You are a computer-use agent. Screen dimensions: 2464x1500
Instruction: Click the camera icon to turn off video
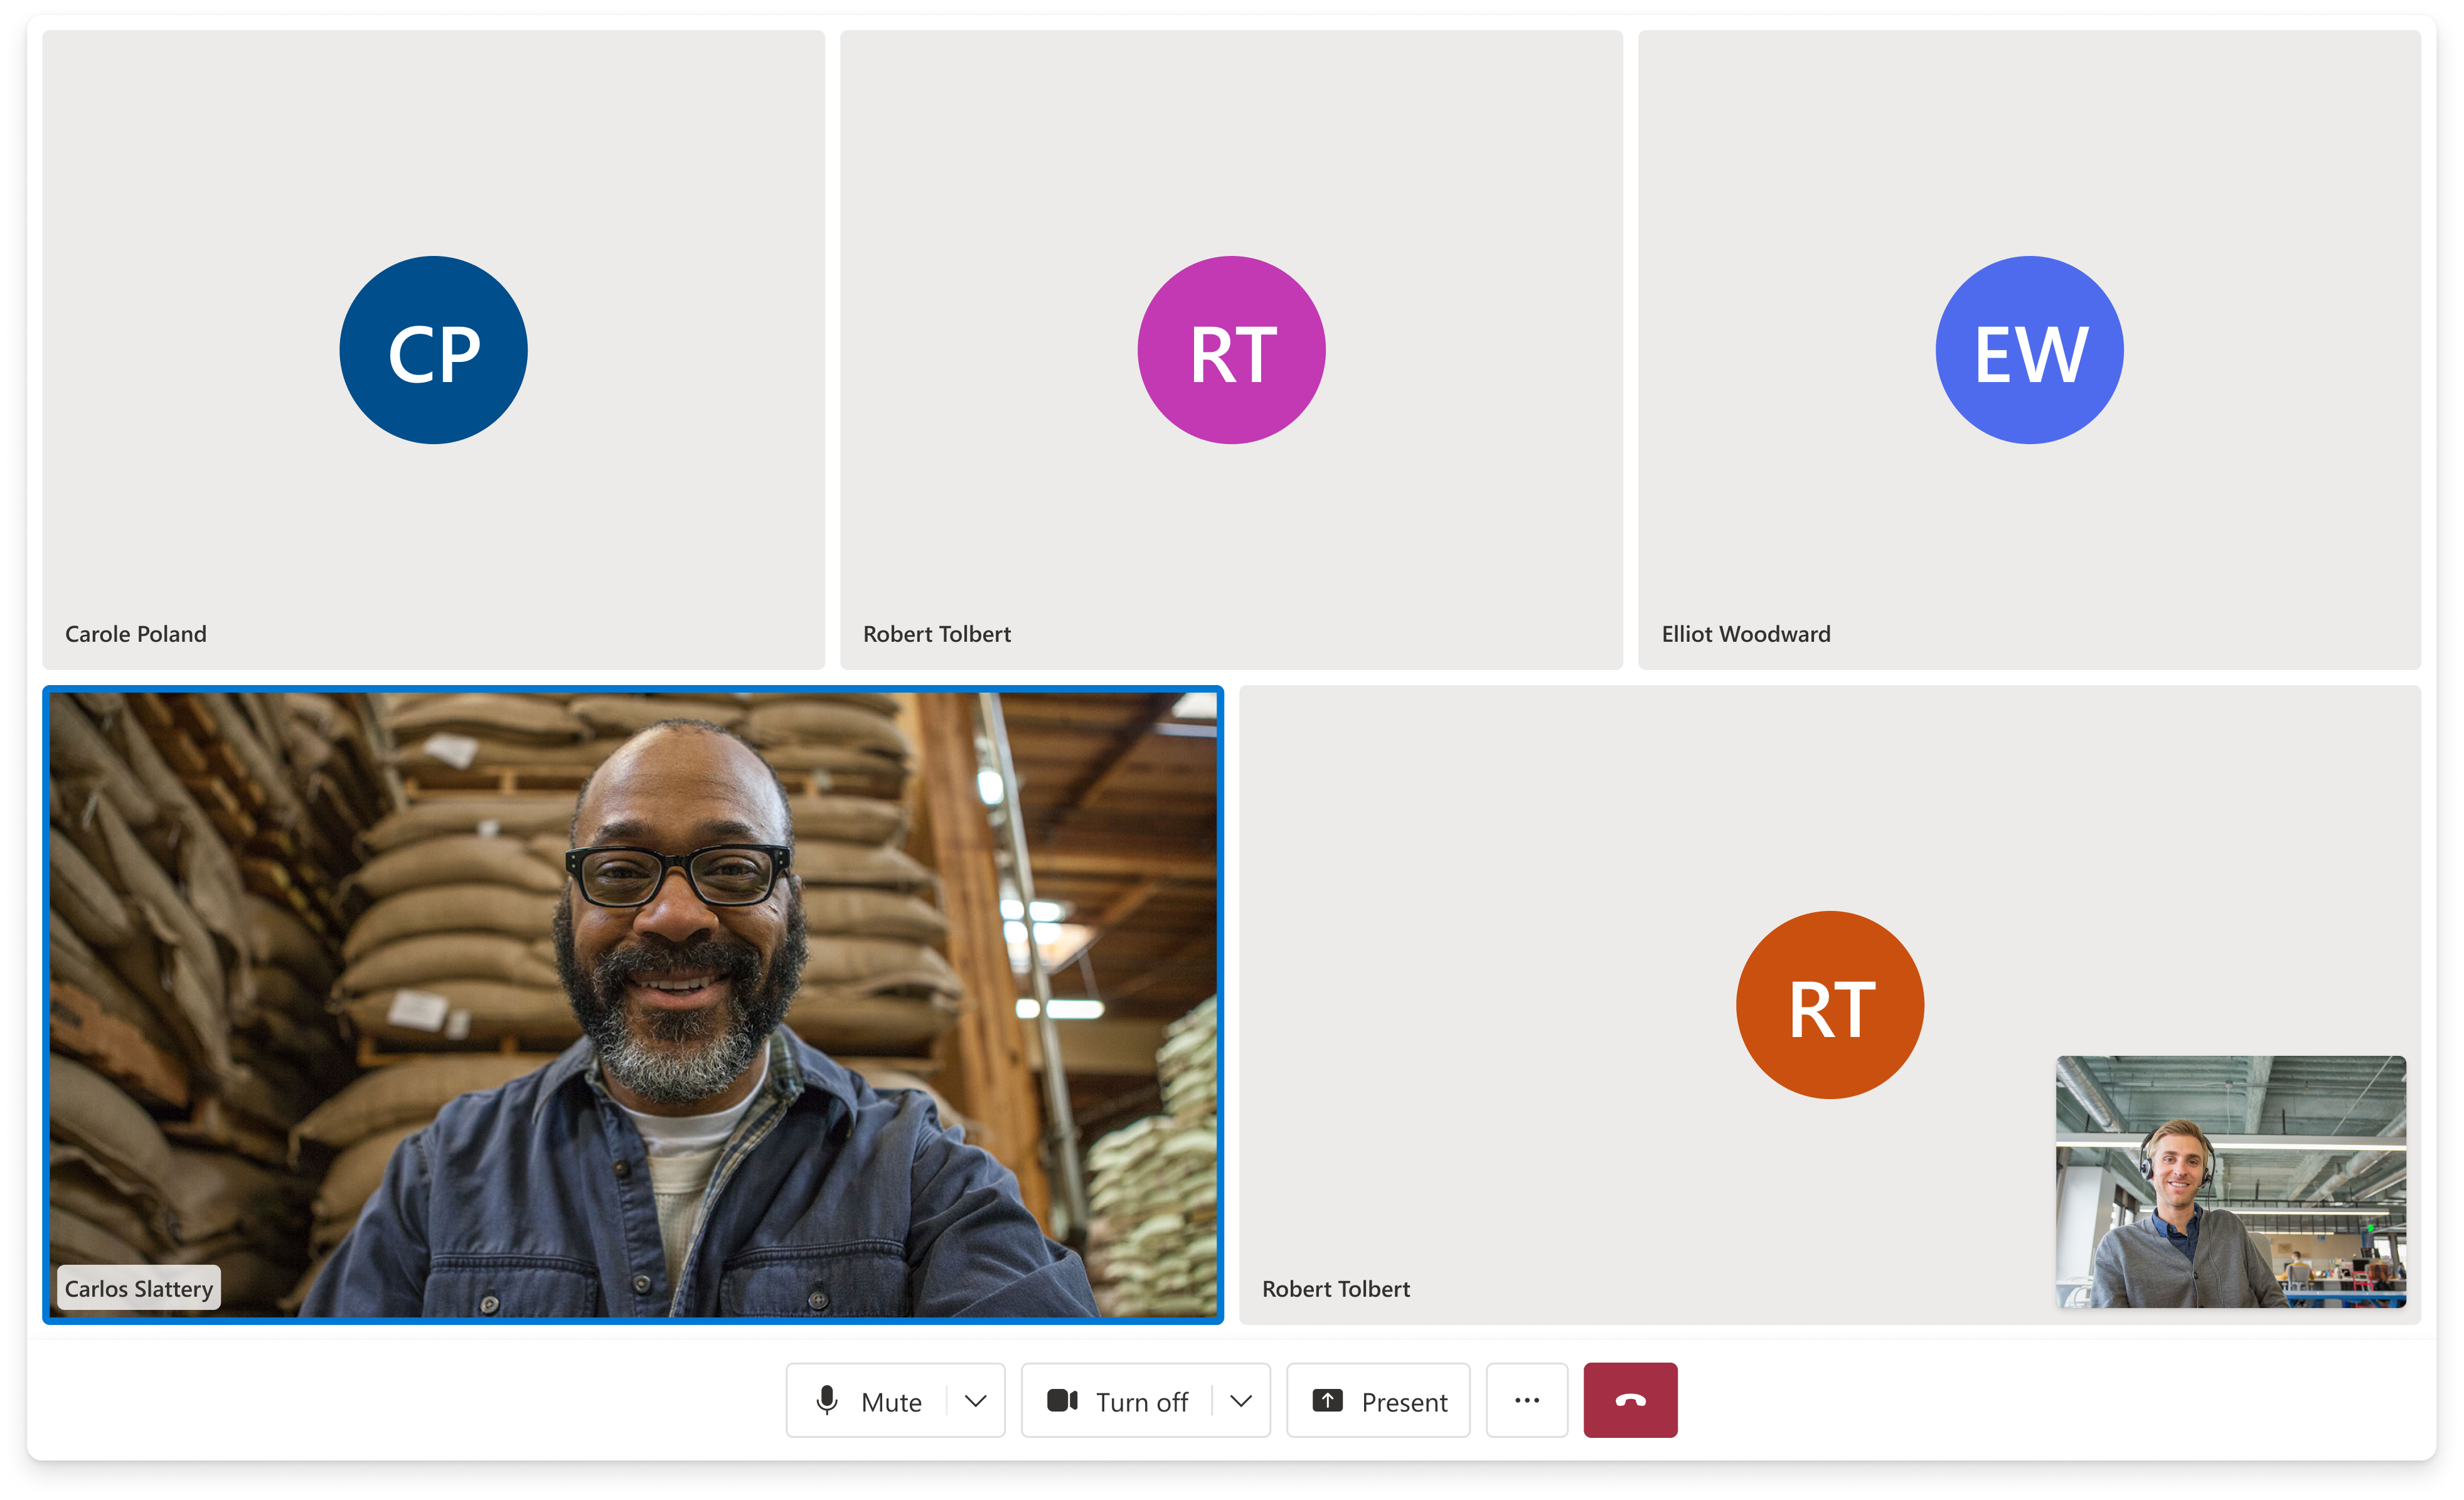[1063, 1401]
